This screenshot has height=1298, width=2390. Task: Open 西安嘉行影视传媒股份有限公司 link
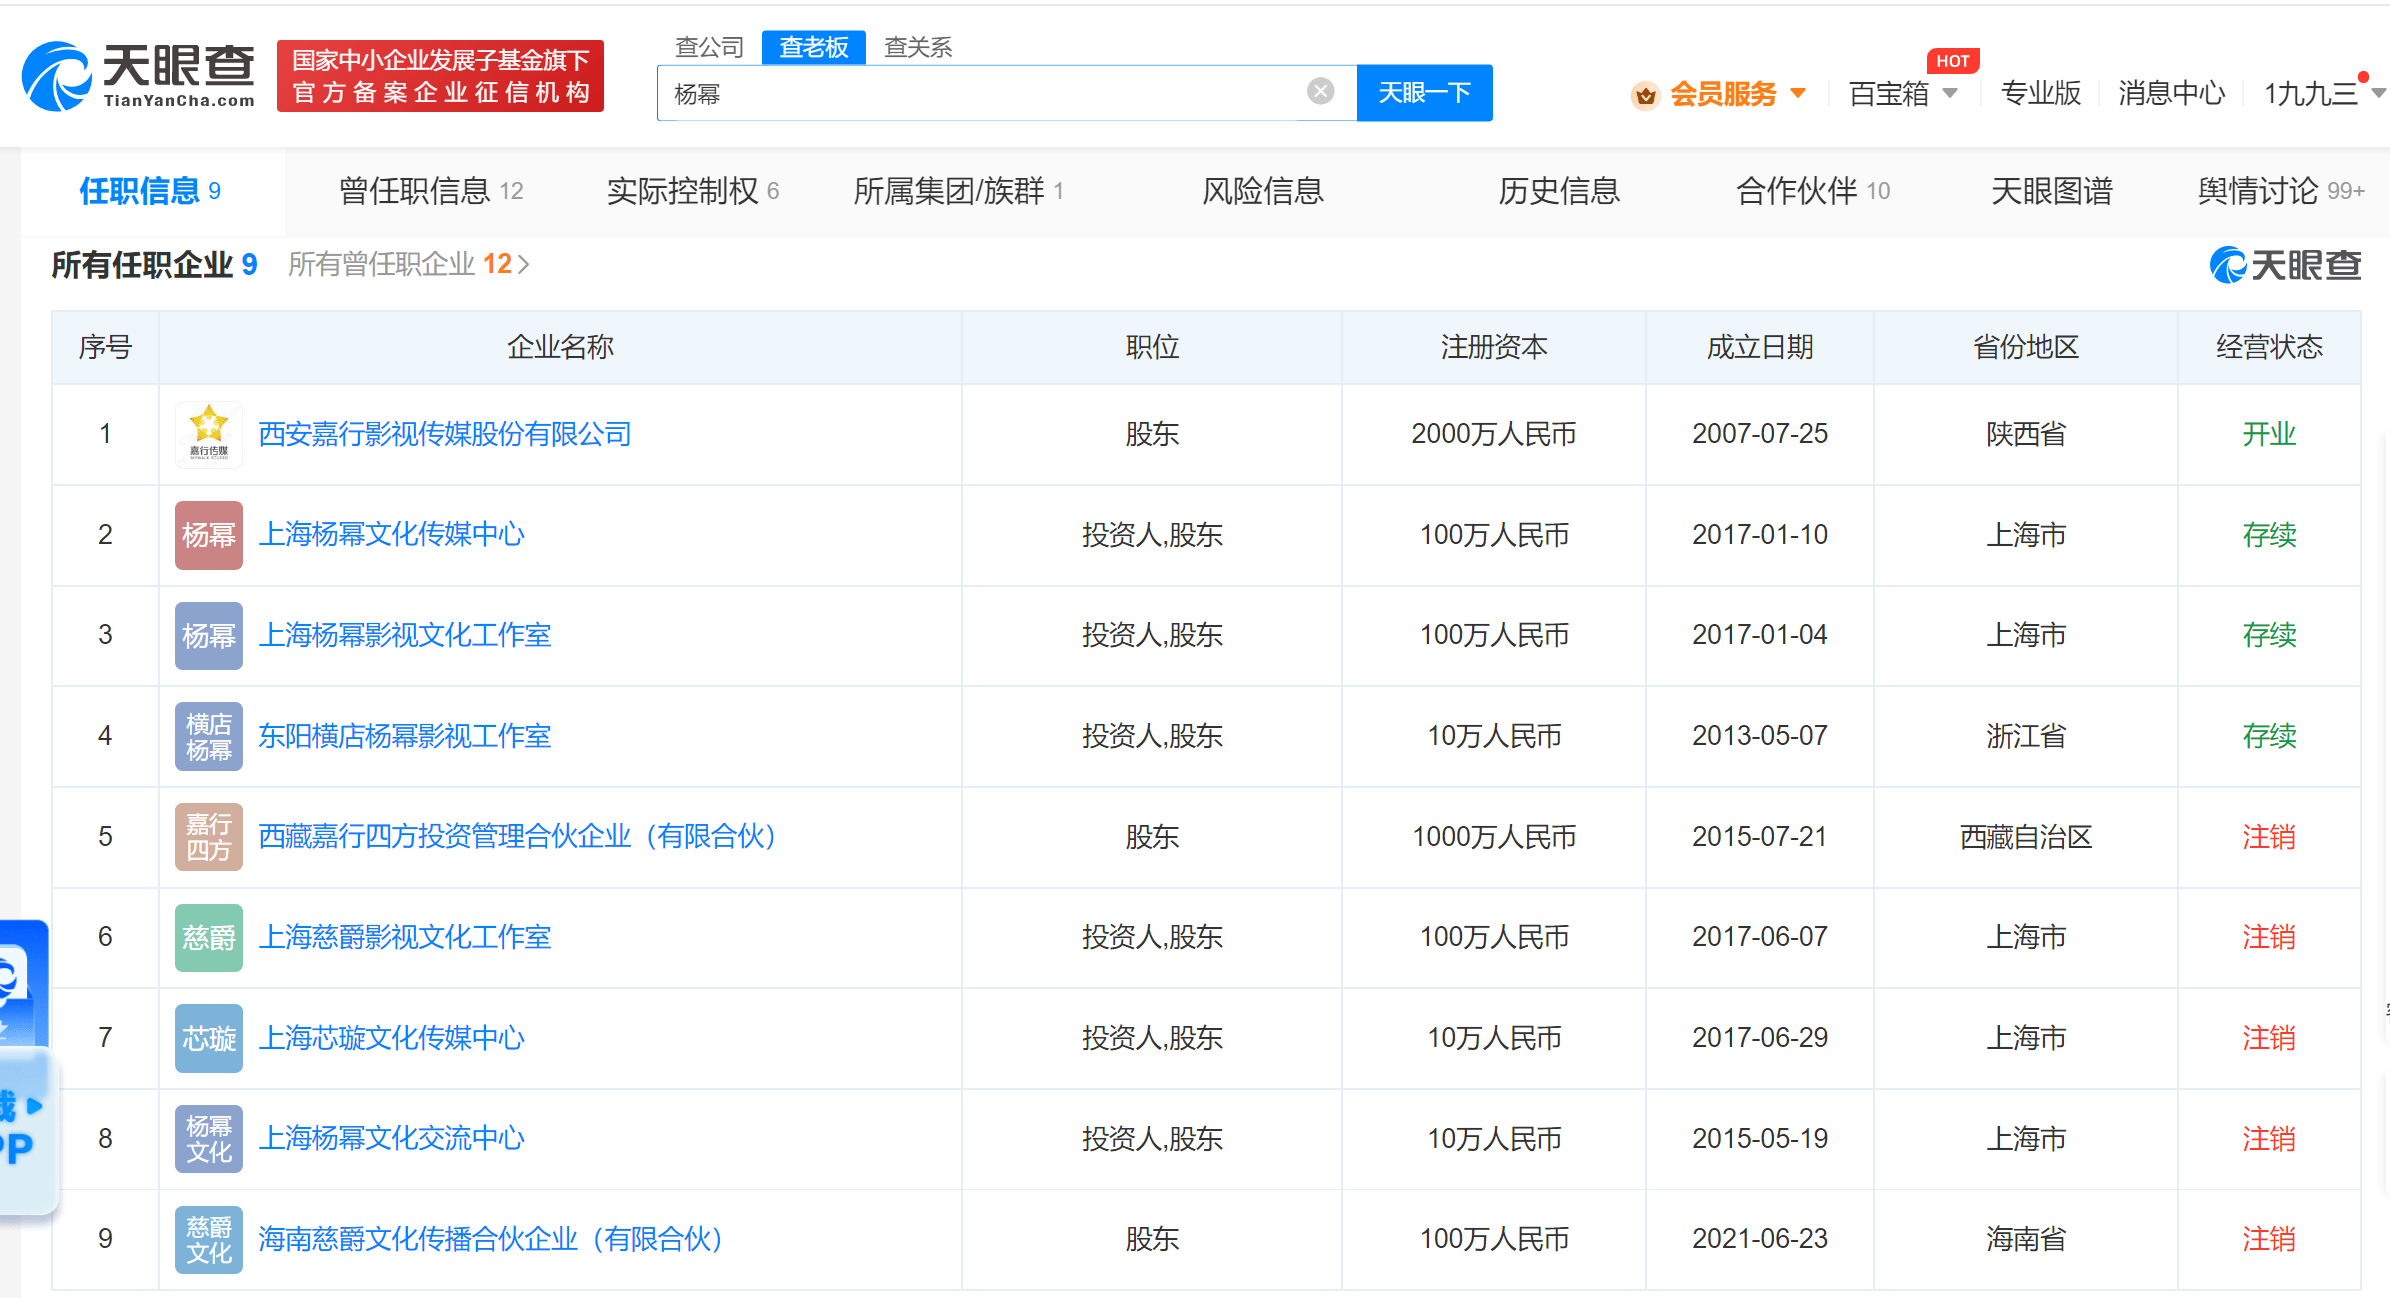[x=445, y=434]
